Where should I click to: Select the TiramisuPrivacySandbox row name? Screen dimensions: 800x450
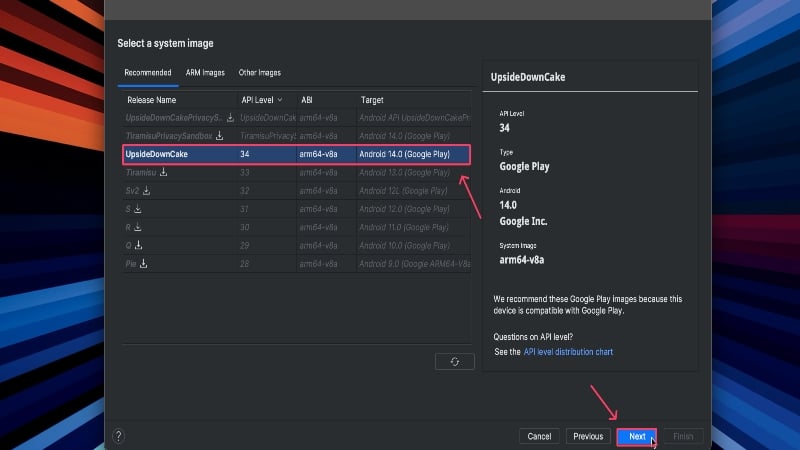click(x=169, y=136)
